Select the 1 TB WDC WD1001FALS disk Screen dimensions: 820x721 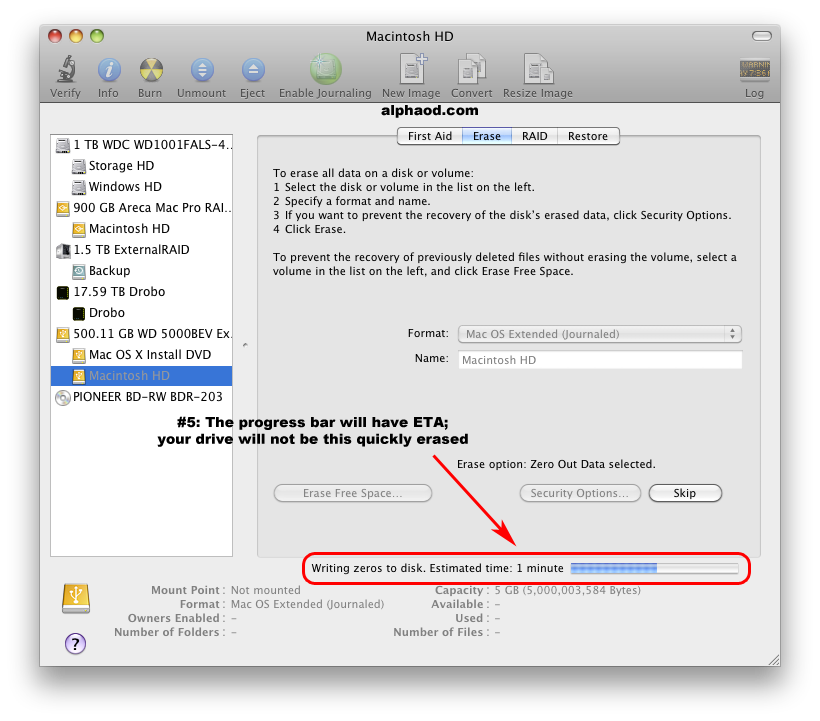coord(142,145)
